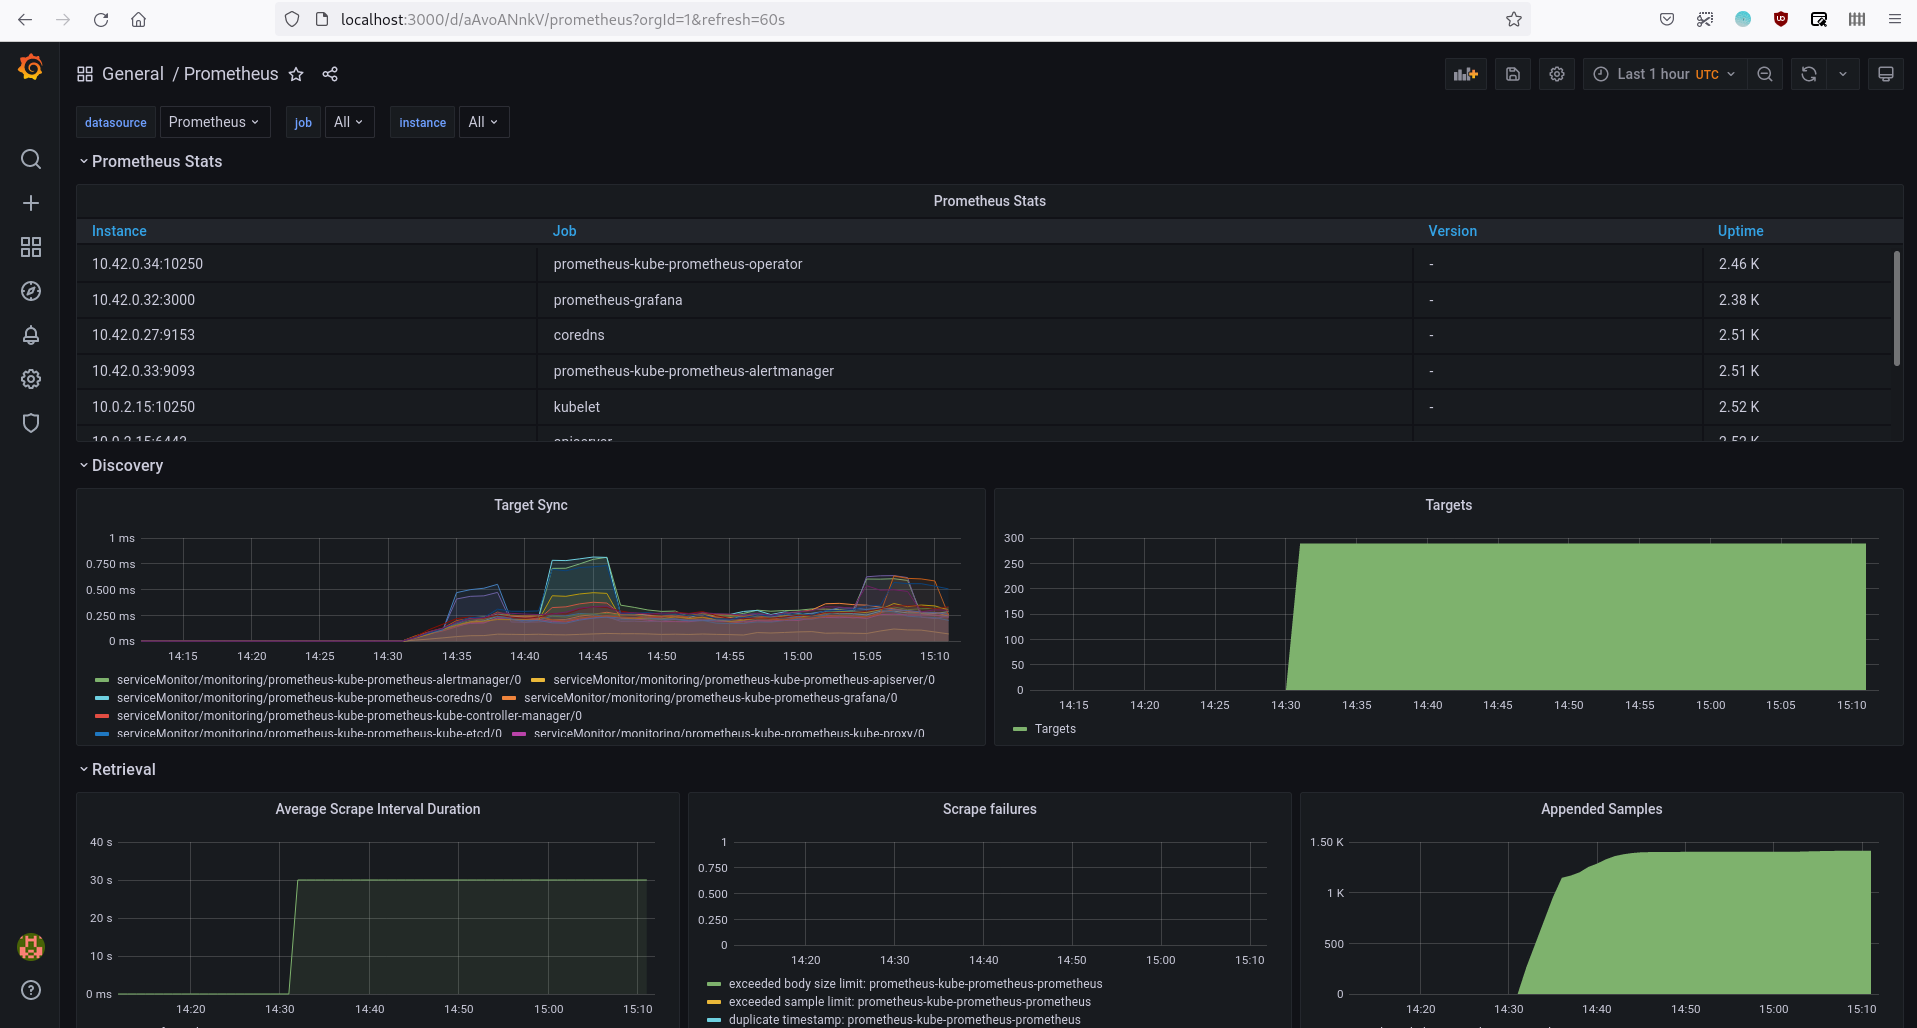
Task: Toggle the Targets legend series
Action: pyautogui.click(x=1055, y=729)
